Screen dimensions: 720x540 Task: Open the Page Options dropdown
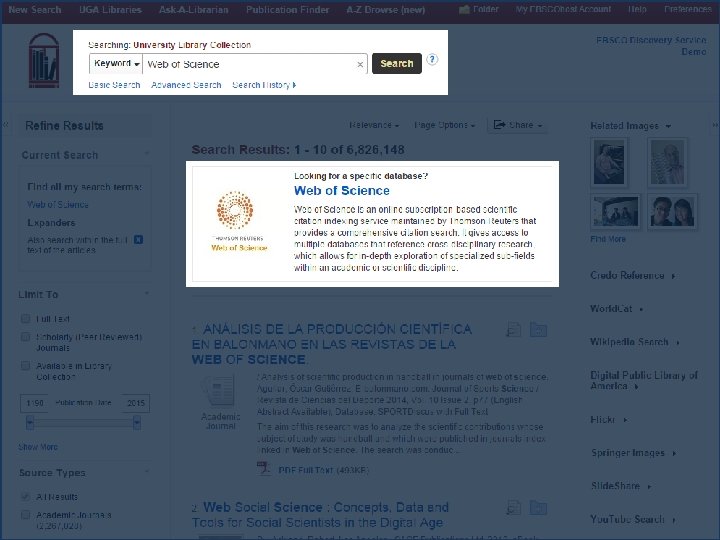(444, 125)
